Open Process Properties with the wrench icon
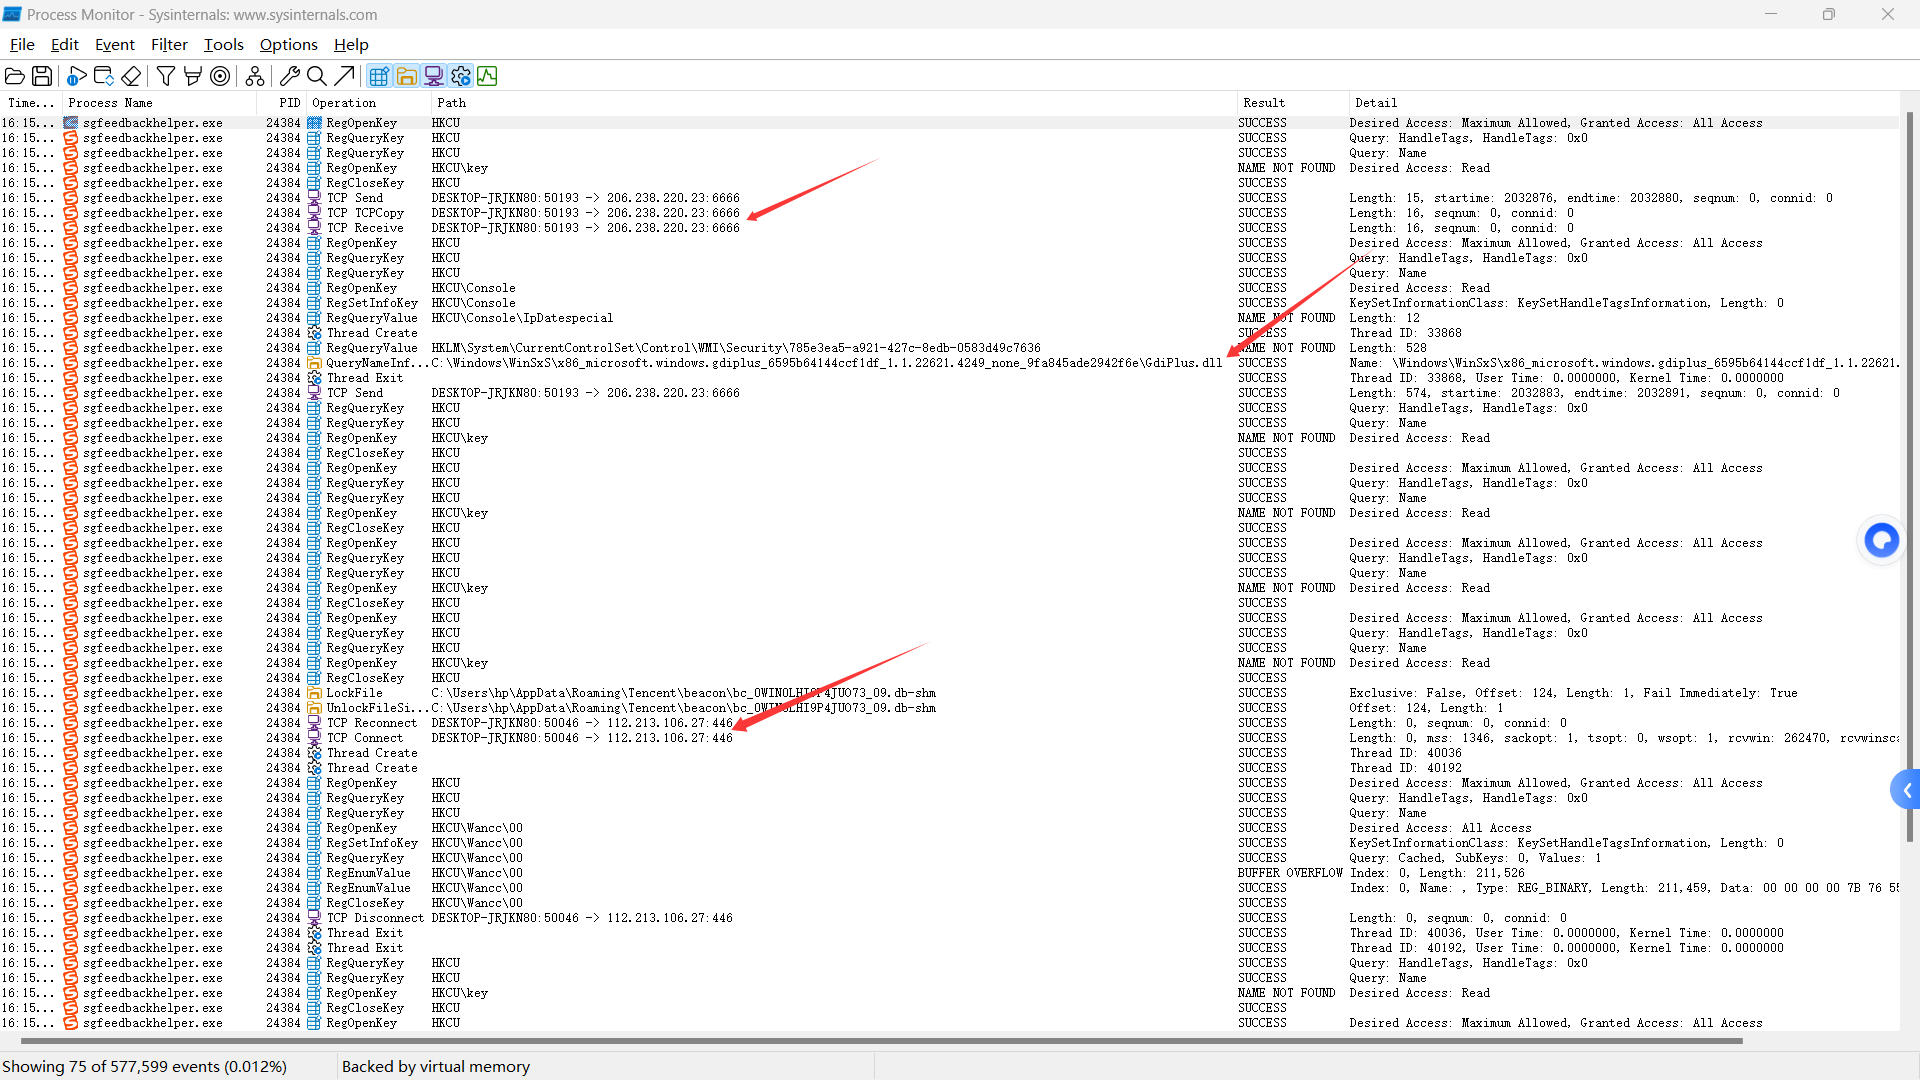The height and width of the screenshot is (1080, 1920). point(290,76)
